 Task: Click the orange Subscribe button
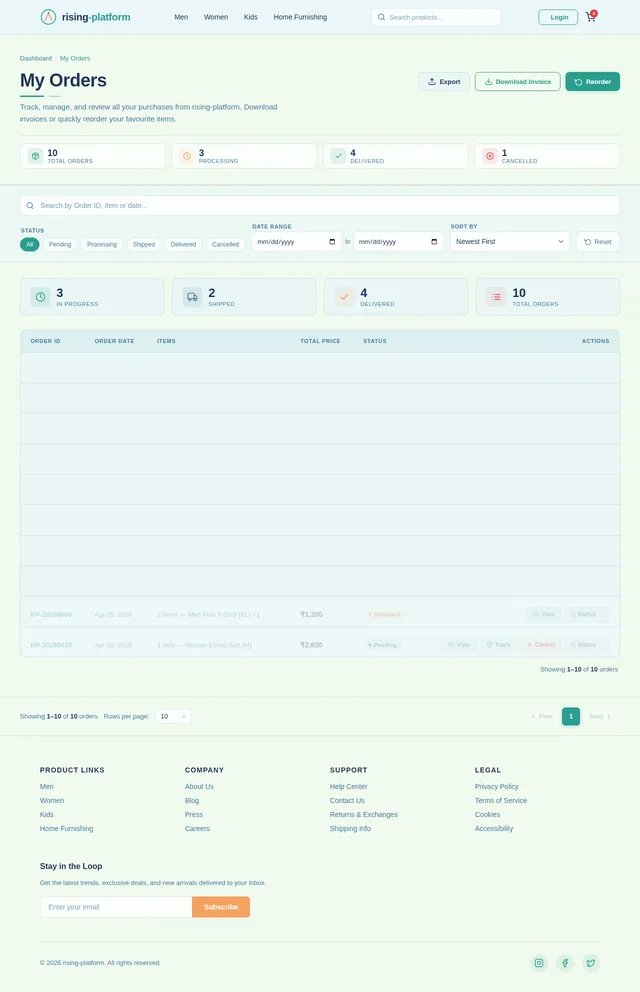[221, 907]
